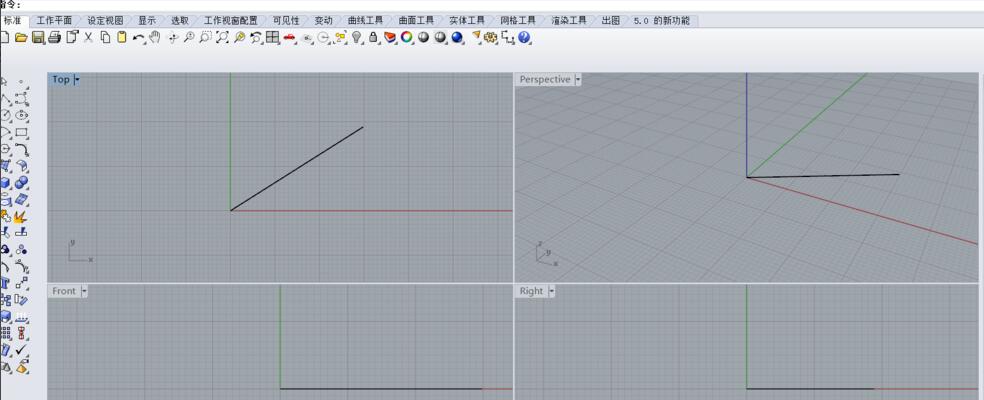Open a file with the folder icon
Viewport: 984px width, 400px height.
(x=21, y=38)
